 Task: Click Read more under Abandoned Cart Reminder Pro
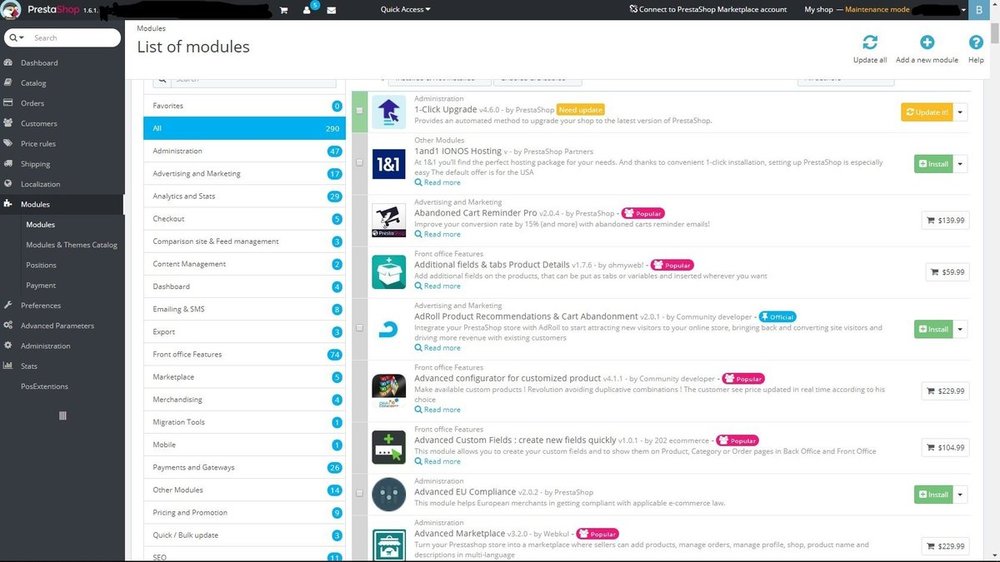click(x=441, y=234)
